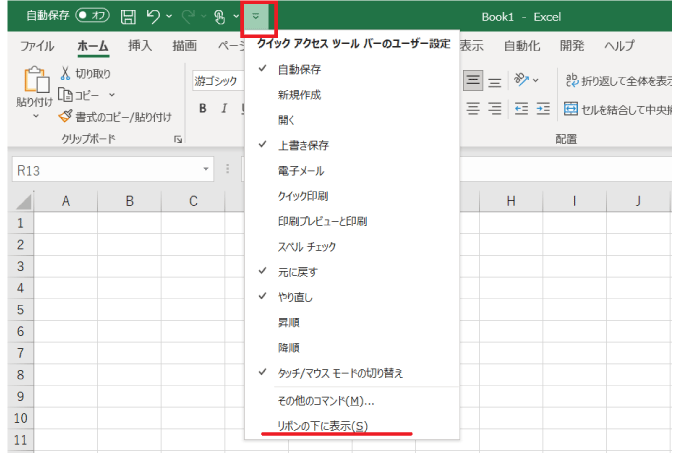Check 印刷プレビューと印刷 in the menu
680x453 pixels.
[352, 222]
